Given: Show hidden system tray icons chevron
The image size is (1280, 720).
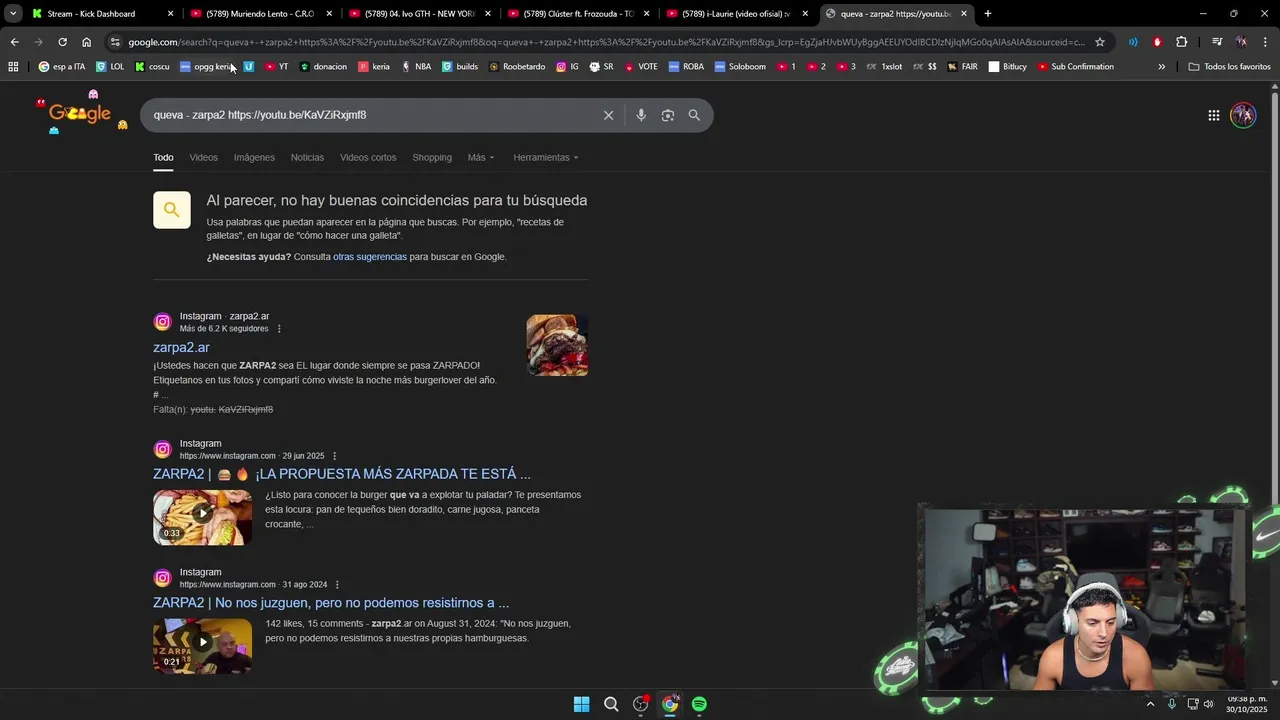Looking at the screenshot, I should pos(1150,704).
